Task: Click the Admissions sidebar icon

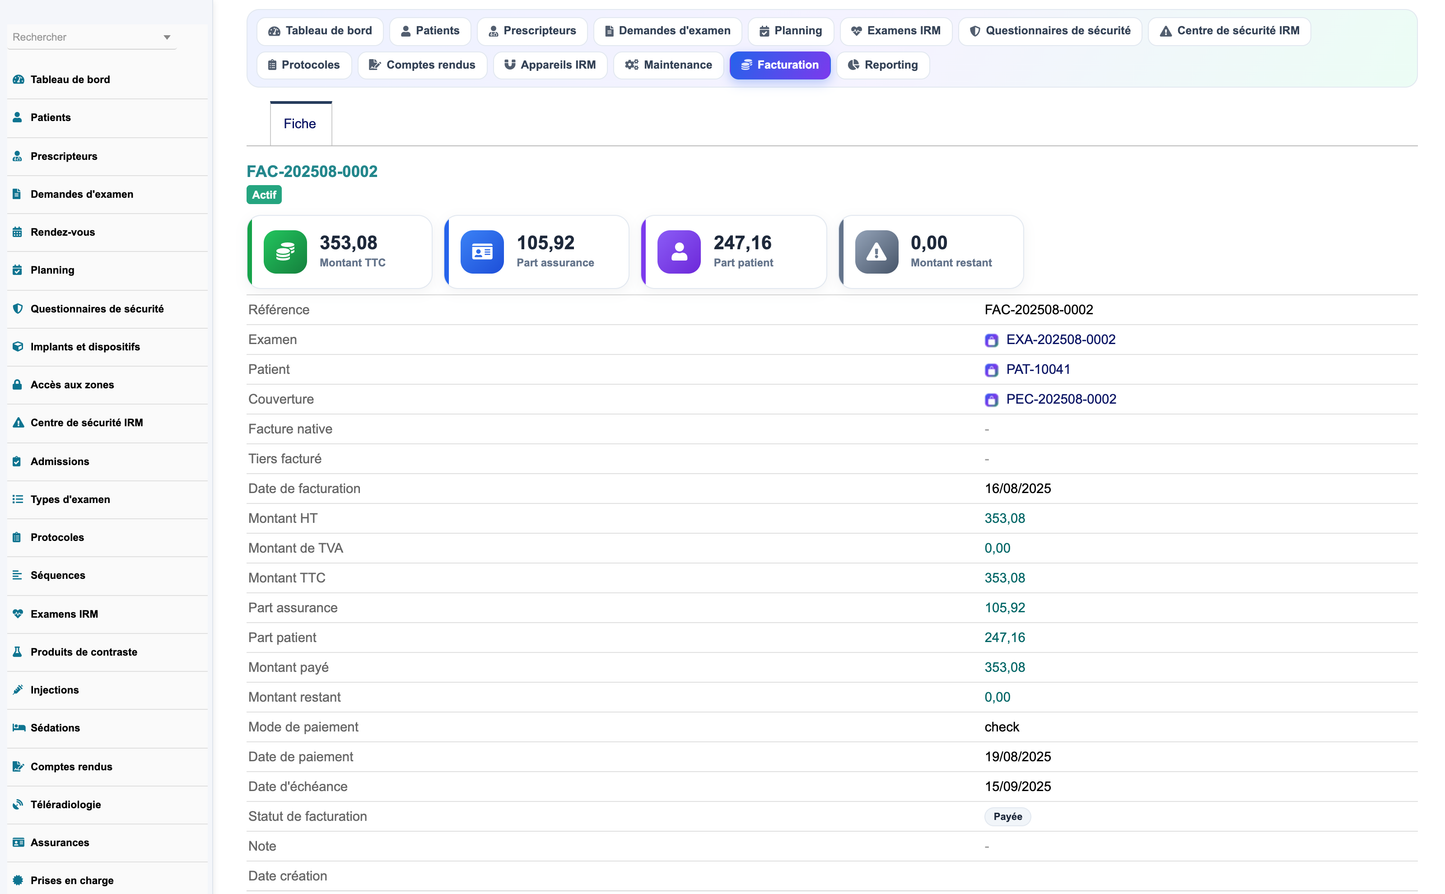Action: [18, 462]
